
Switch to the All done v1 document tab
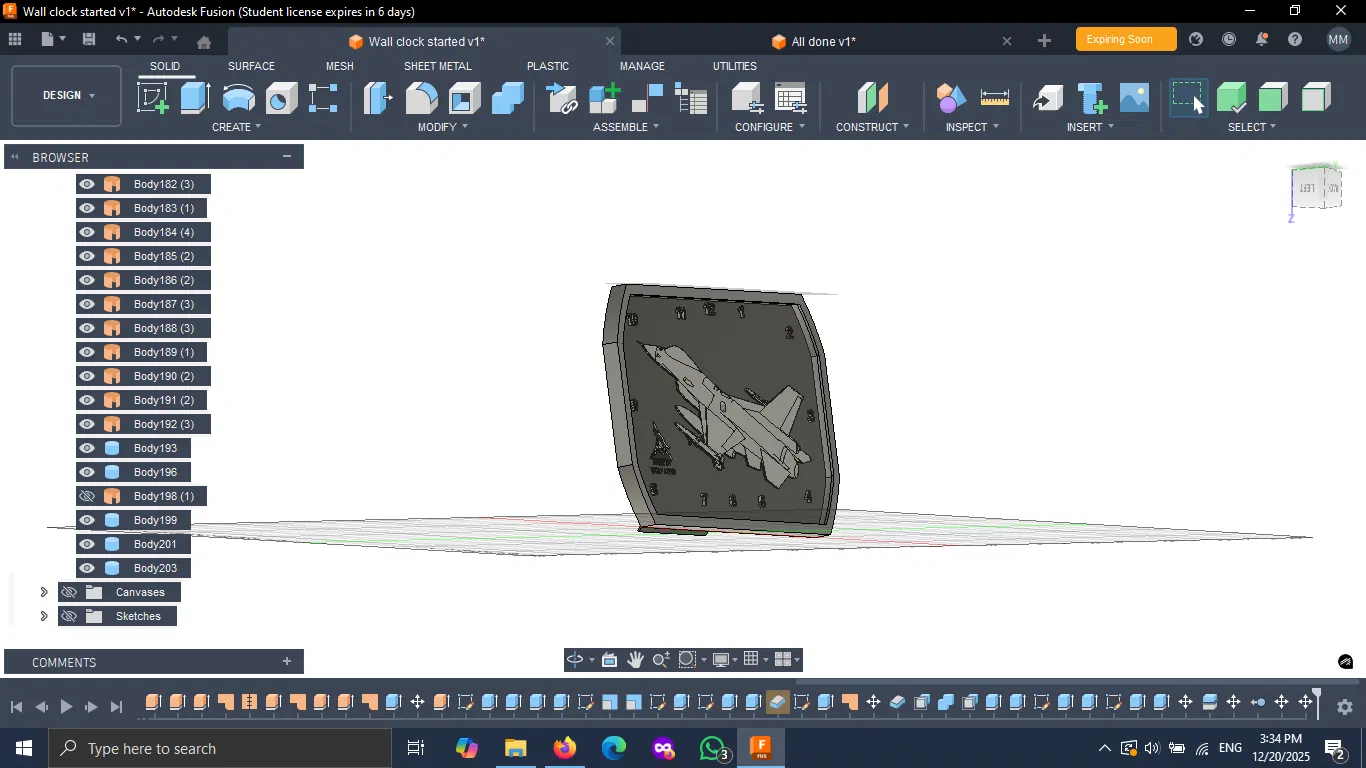tap(824, 42)
